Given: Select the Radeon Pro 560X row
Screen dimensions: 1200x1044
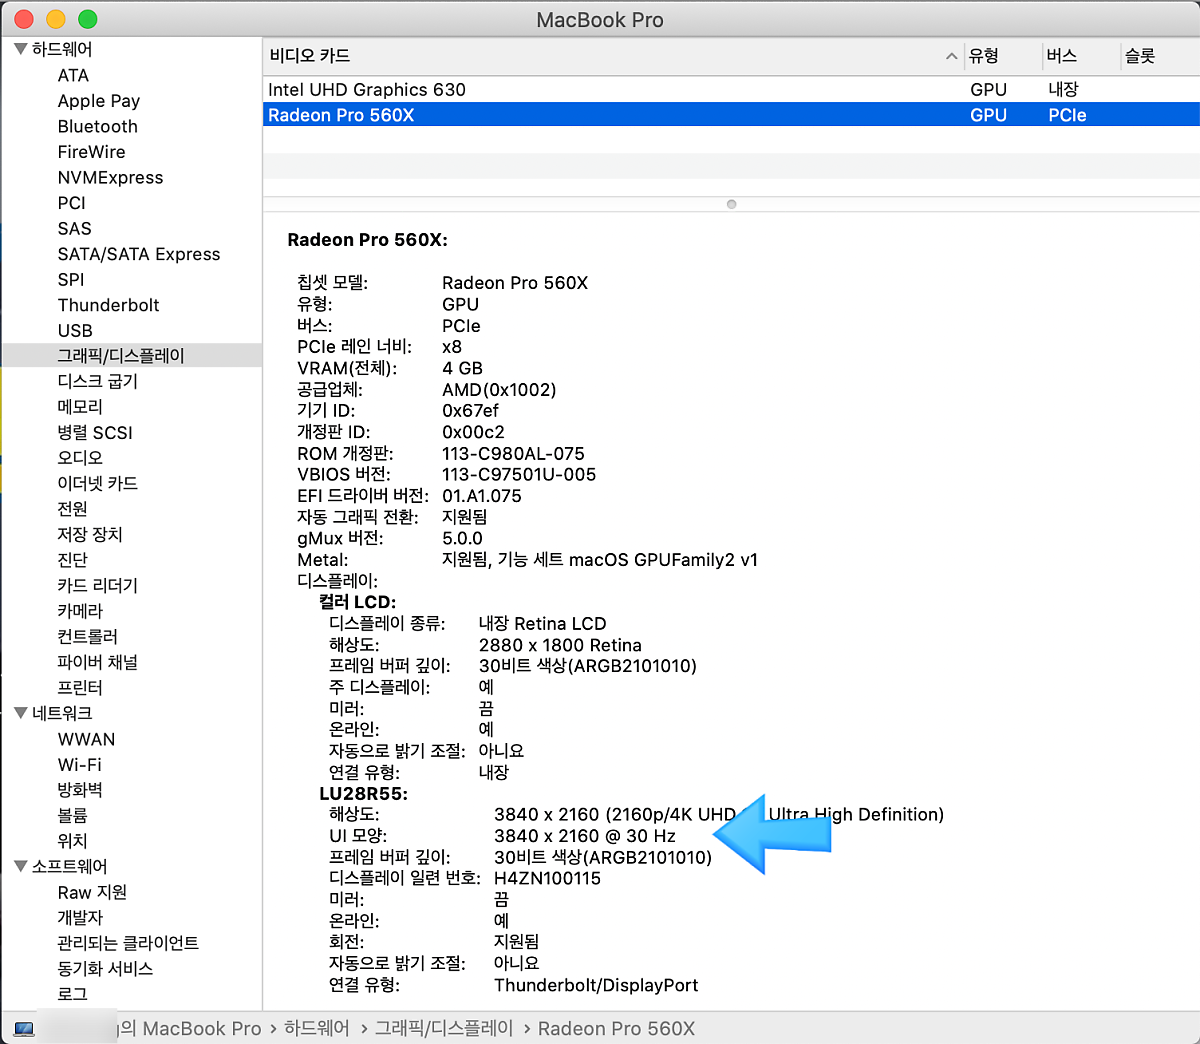Looking at the screenshot, I should 731,115.
